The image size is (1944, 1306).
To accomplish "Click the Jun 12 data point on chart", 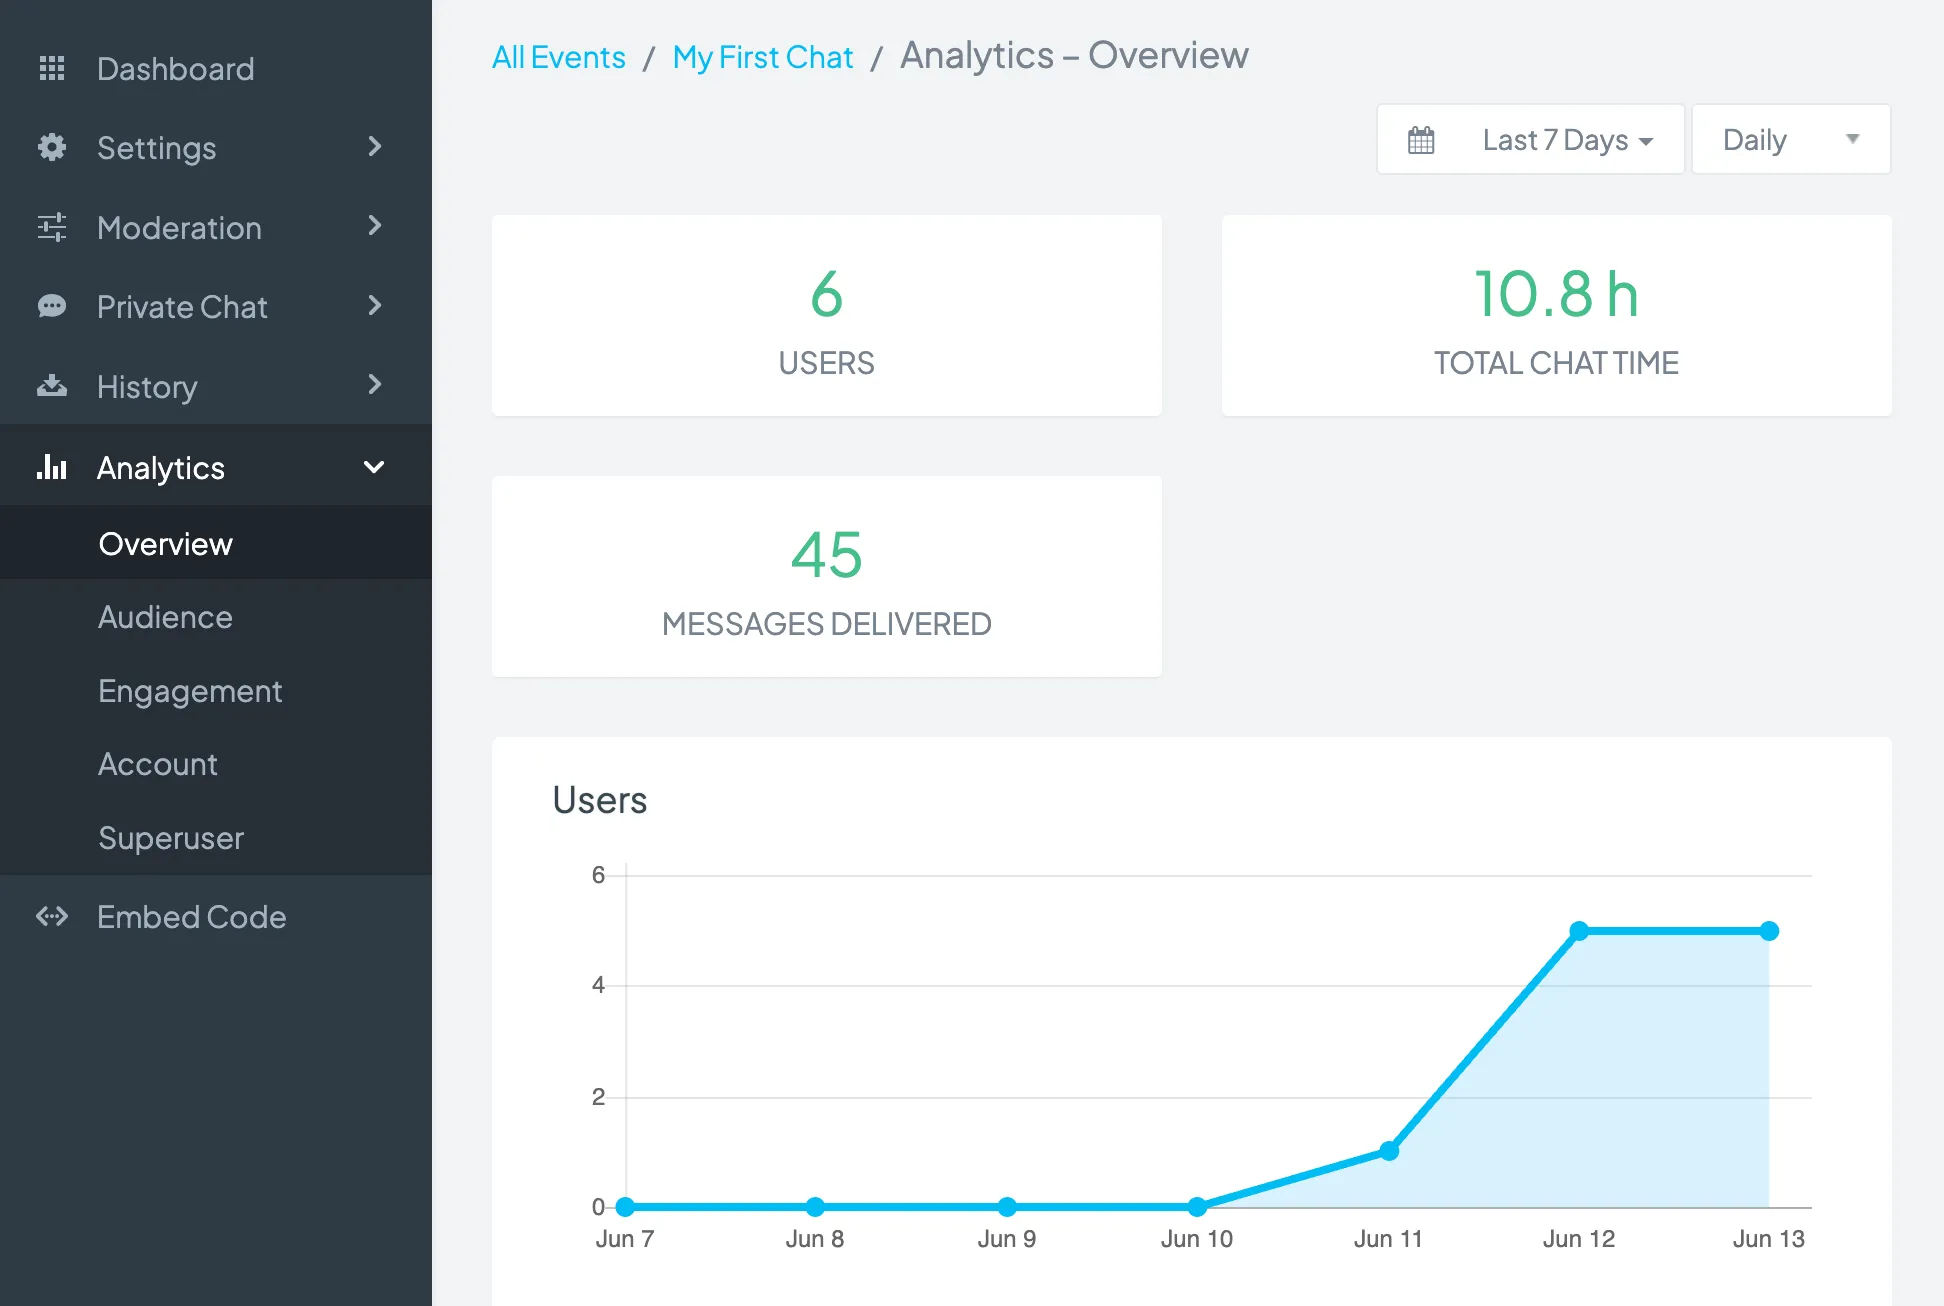I will (x=1579, y=931).
